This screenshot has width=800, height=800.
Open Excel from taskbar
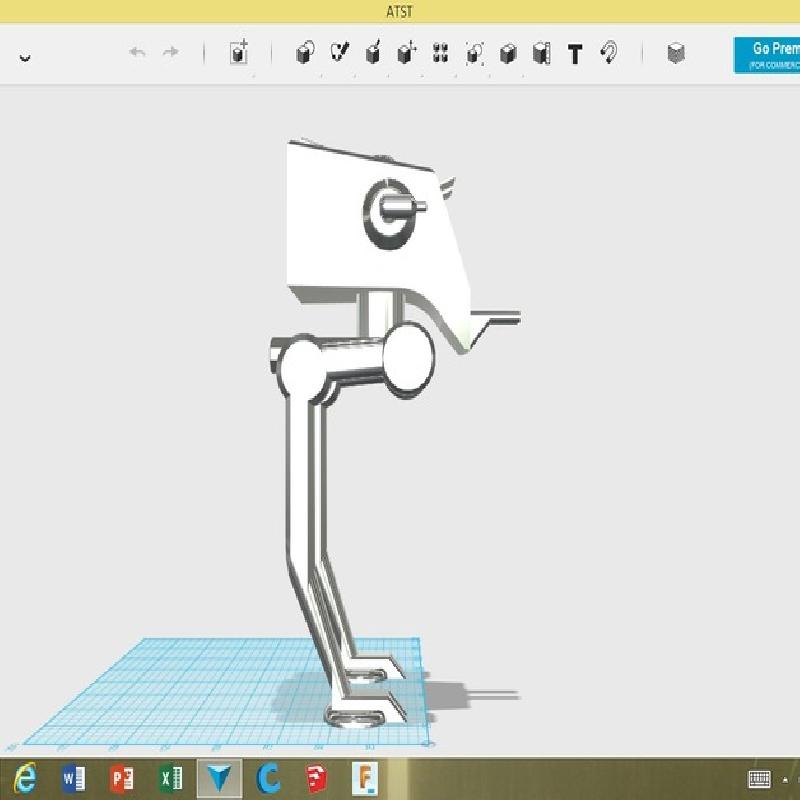point(170,779)
